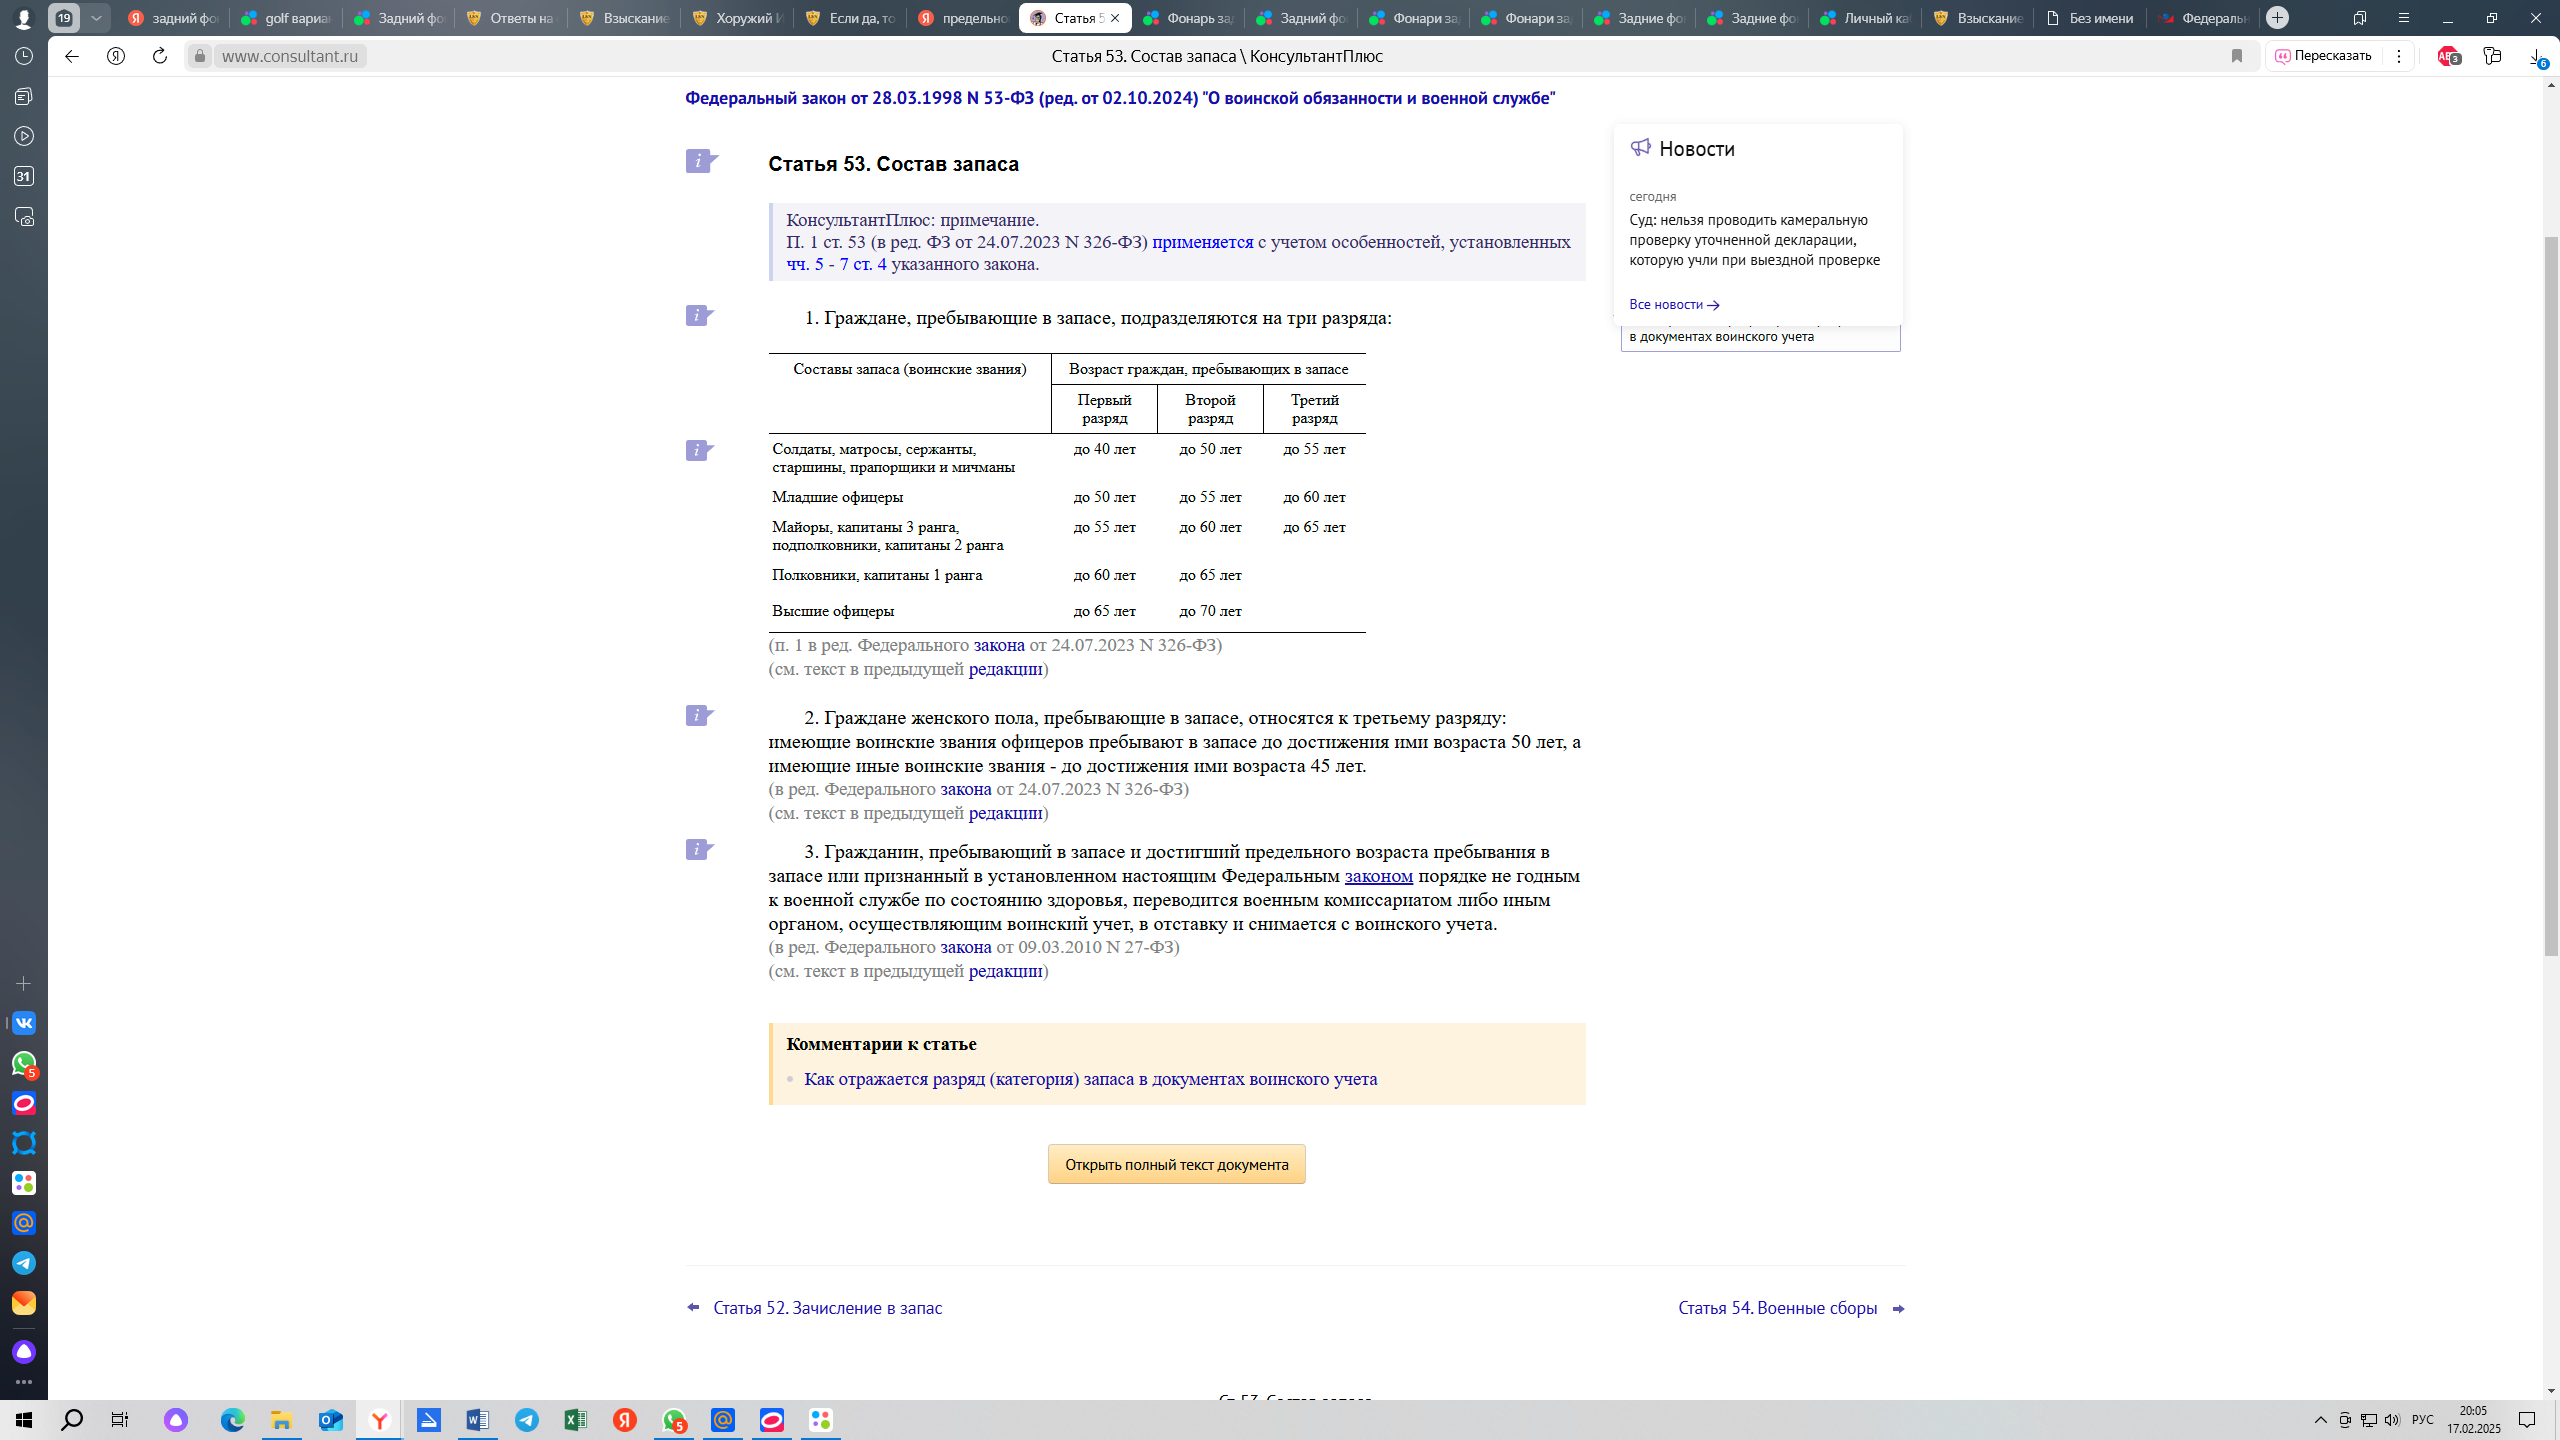The height and width of the screenshot is (1440, 2560).
Task: Open File Explorer from the taskbar
Action: coord(281,1420)
